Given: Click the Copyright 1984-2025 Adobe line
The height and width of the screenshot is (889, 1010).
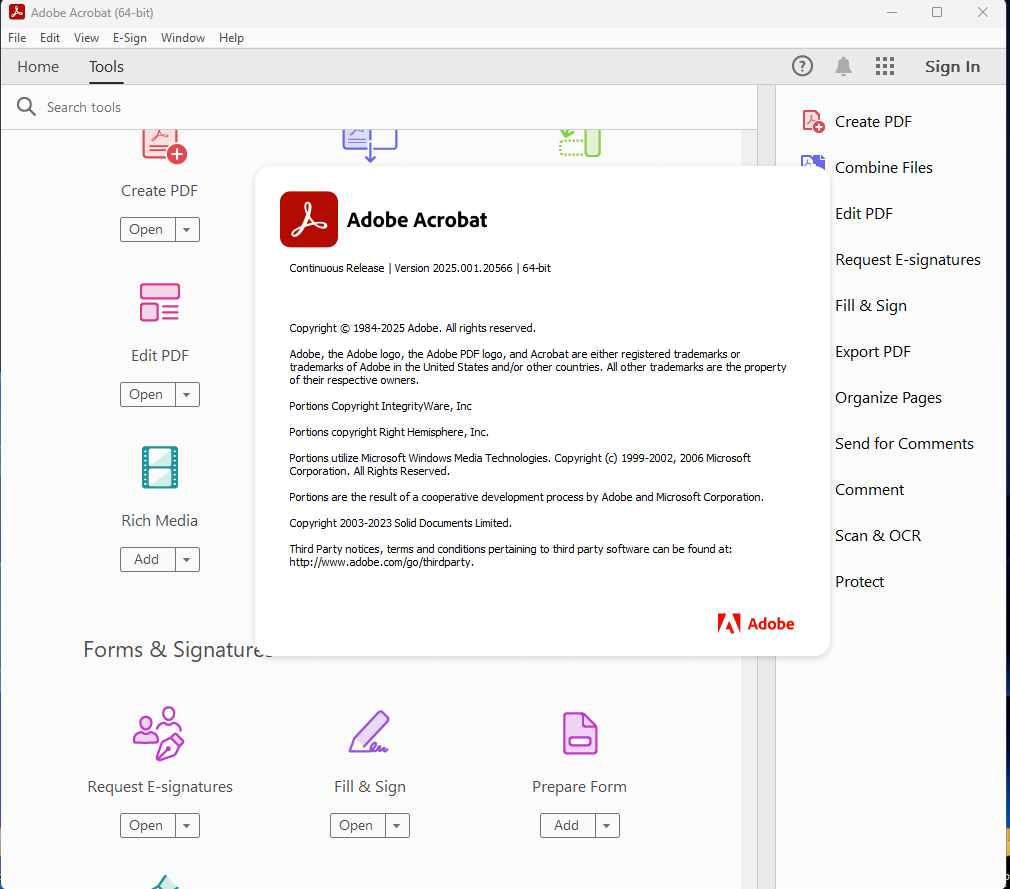Looking at the screenshot, I should [x=412, y=328].
